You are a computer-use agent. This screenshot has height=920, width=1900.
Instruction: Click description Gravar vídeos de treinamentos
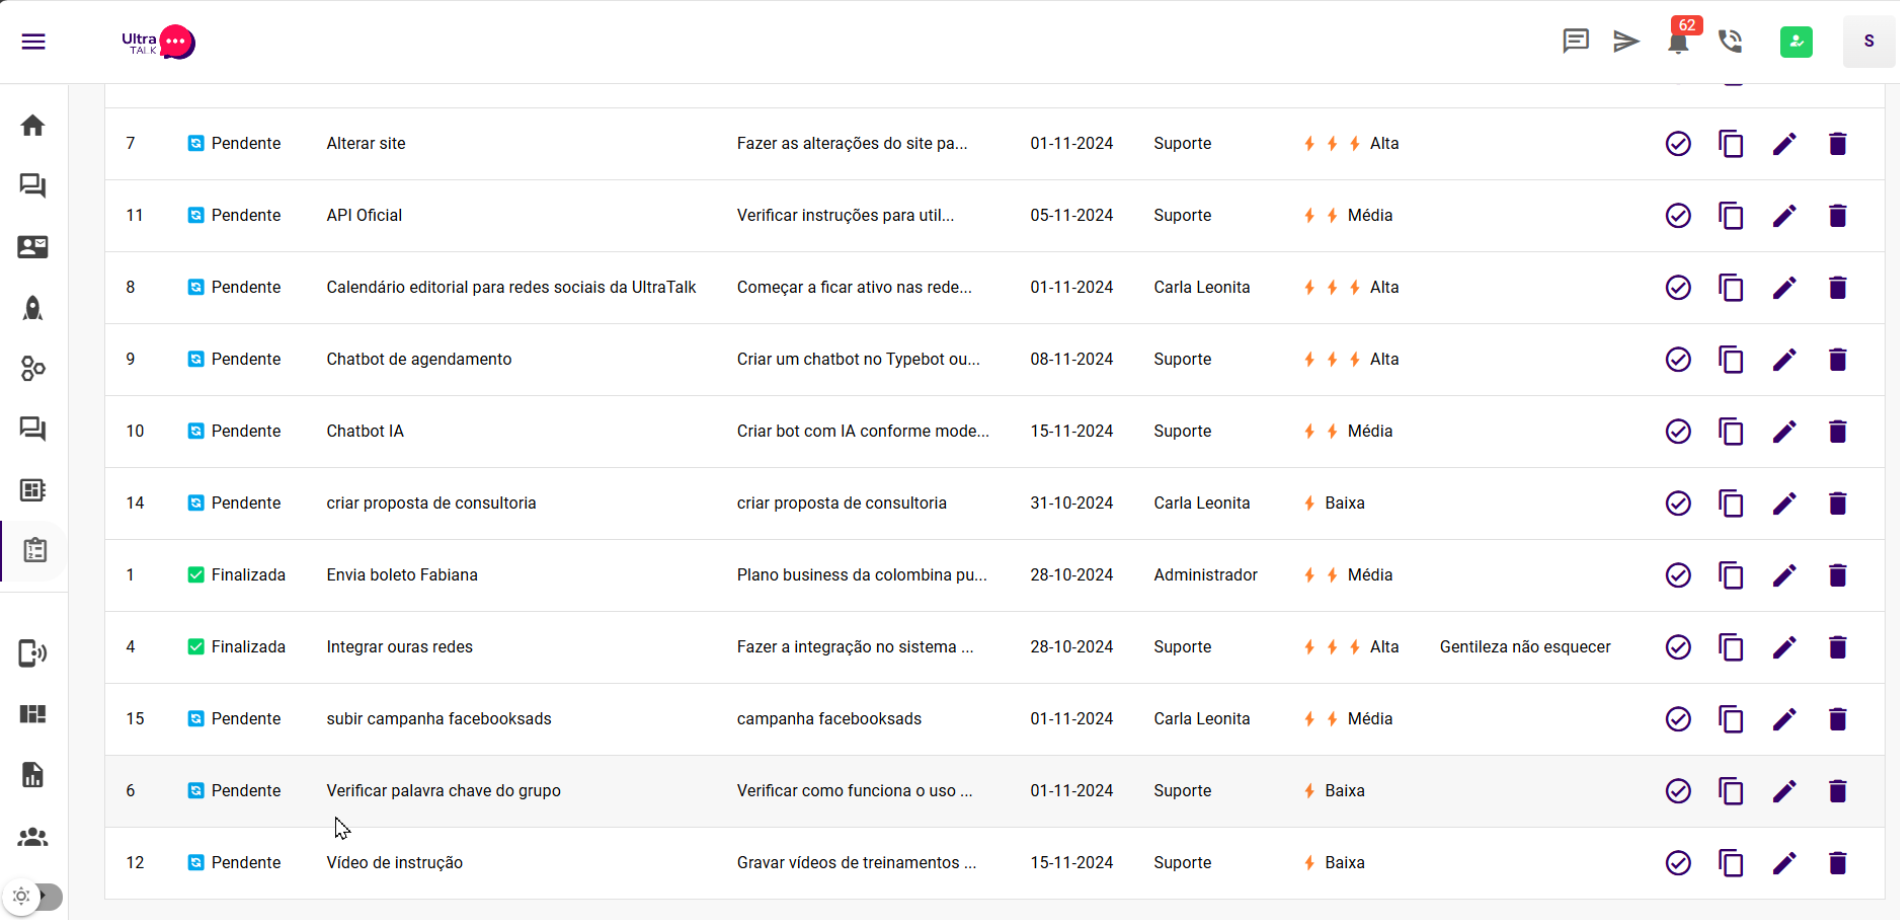tap(857, 862)
